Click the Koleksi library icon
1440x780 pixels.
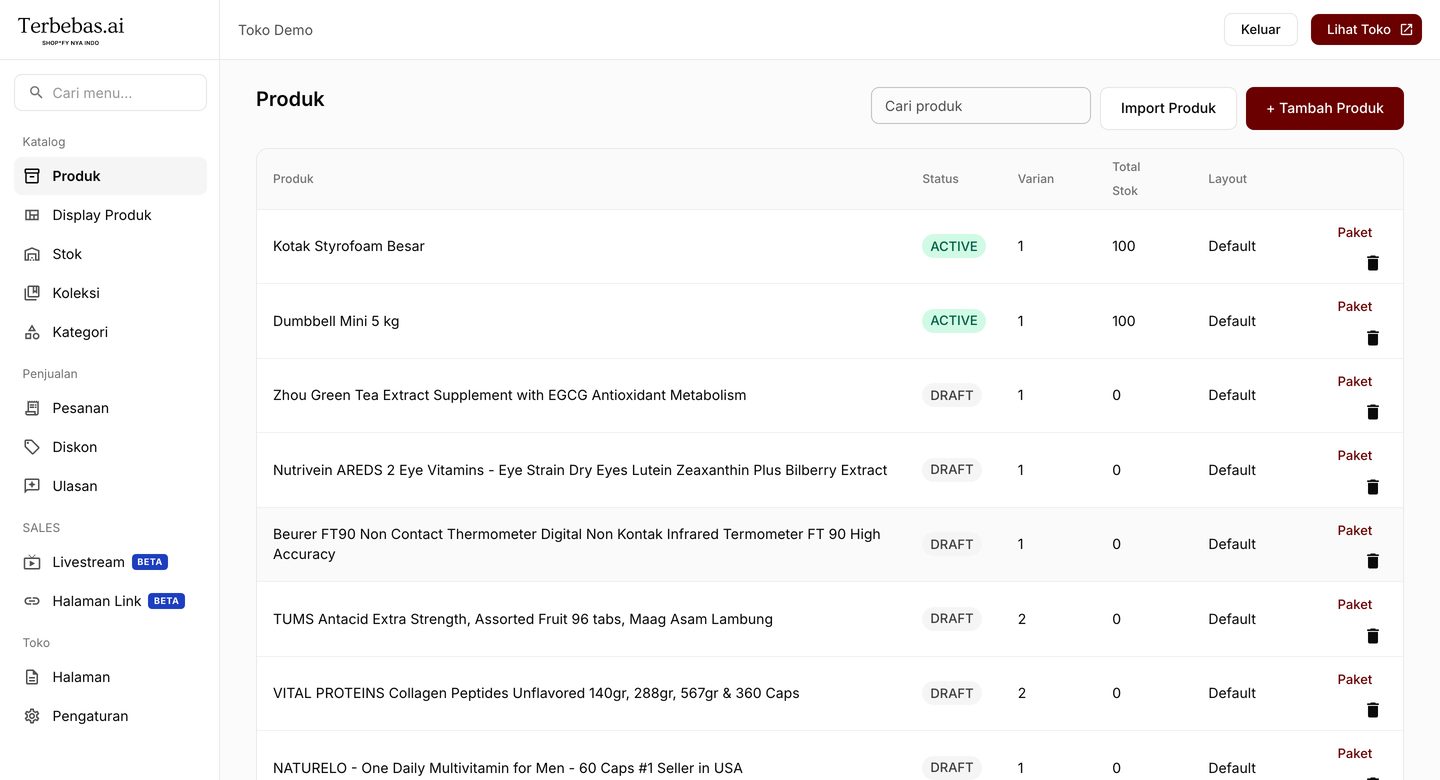click(32, 293)
